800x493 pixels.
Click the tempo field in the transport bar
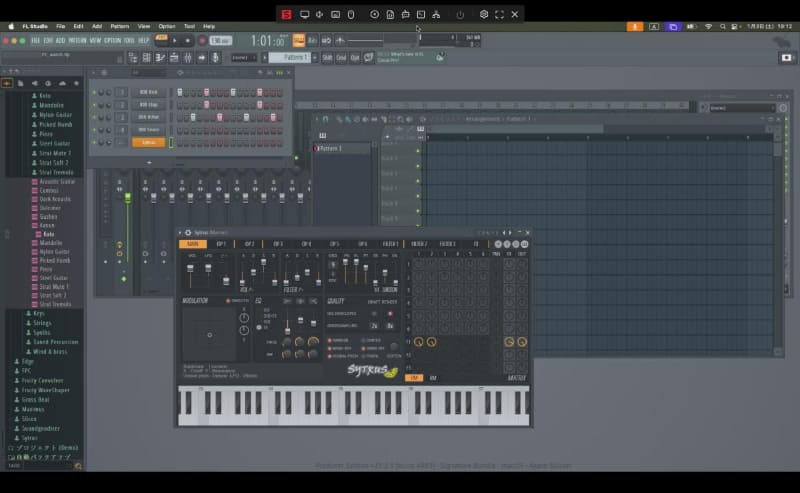[221, 40]
